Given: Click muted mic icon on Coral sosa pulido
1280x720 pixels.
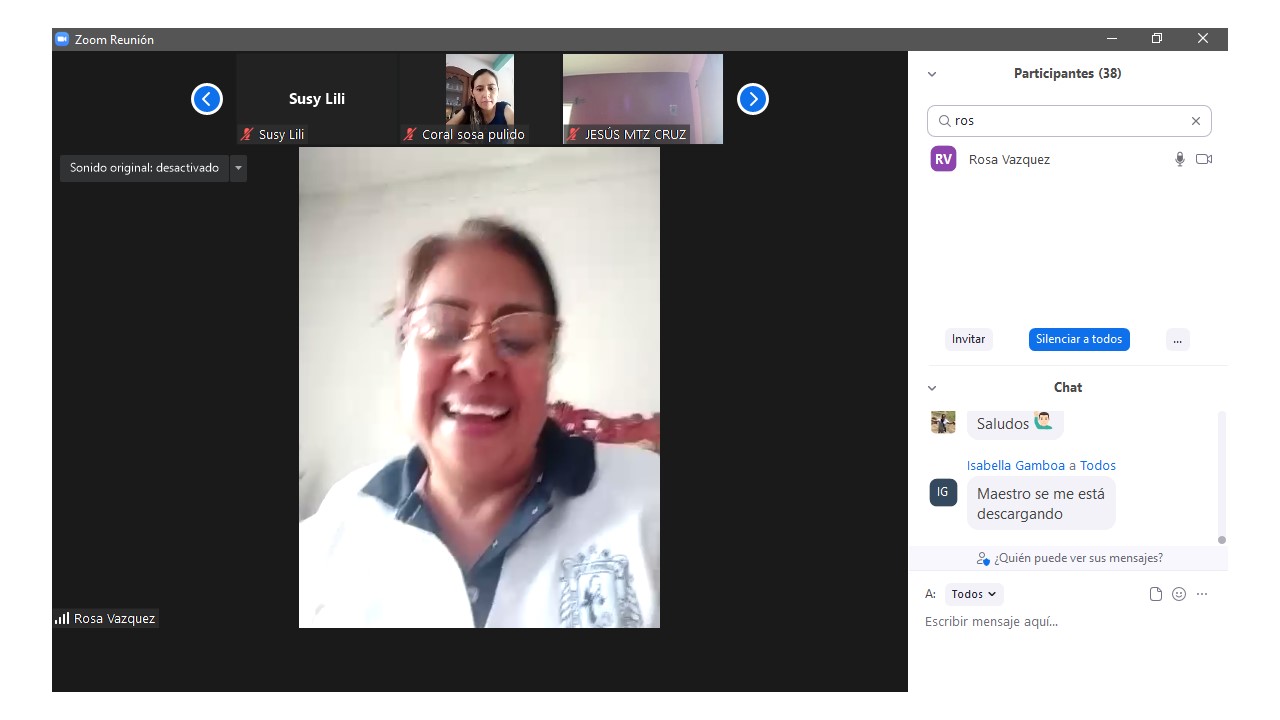Looking at the screenshot, I should click(x=410, y=134).
